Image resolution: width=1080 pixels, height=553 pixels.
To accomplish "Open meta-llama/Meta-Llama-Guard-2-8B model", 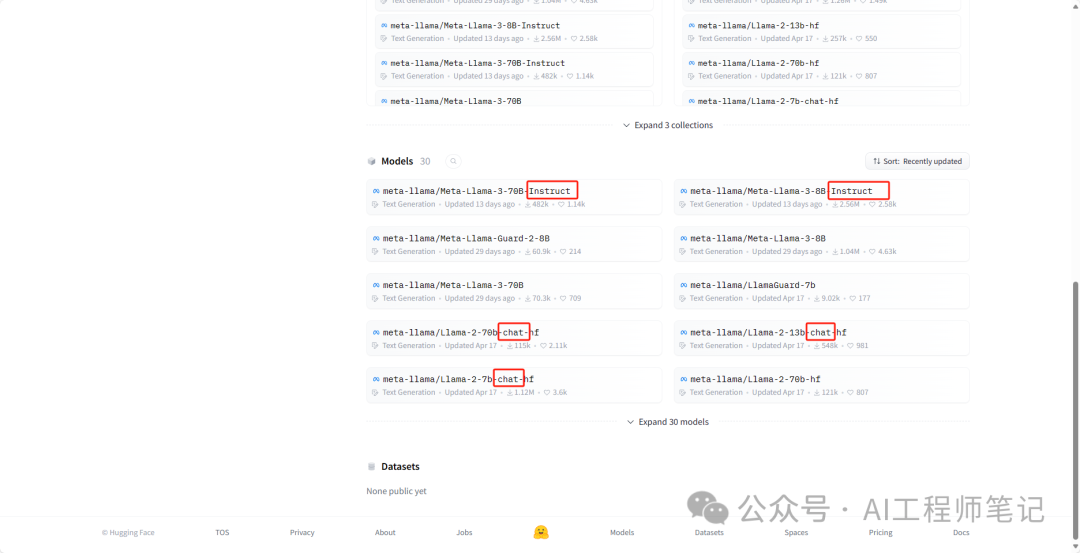I will click(x=514, y=244).
